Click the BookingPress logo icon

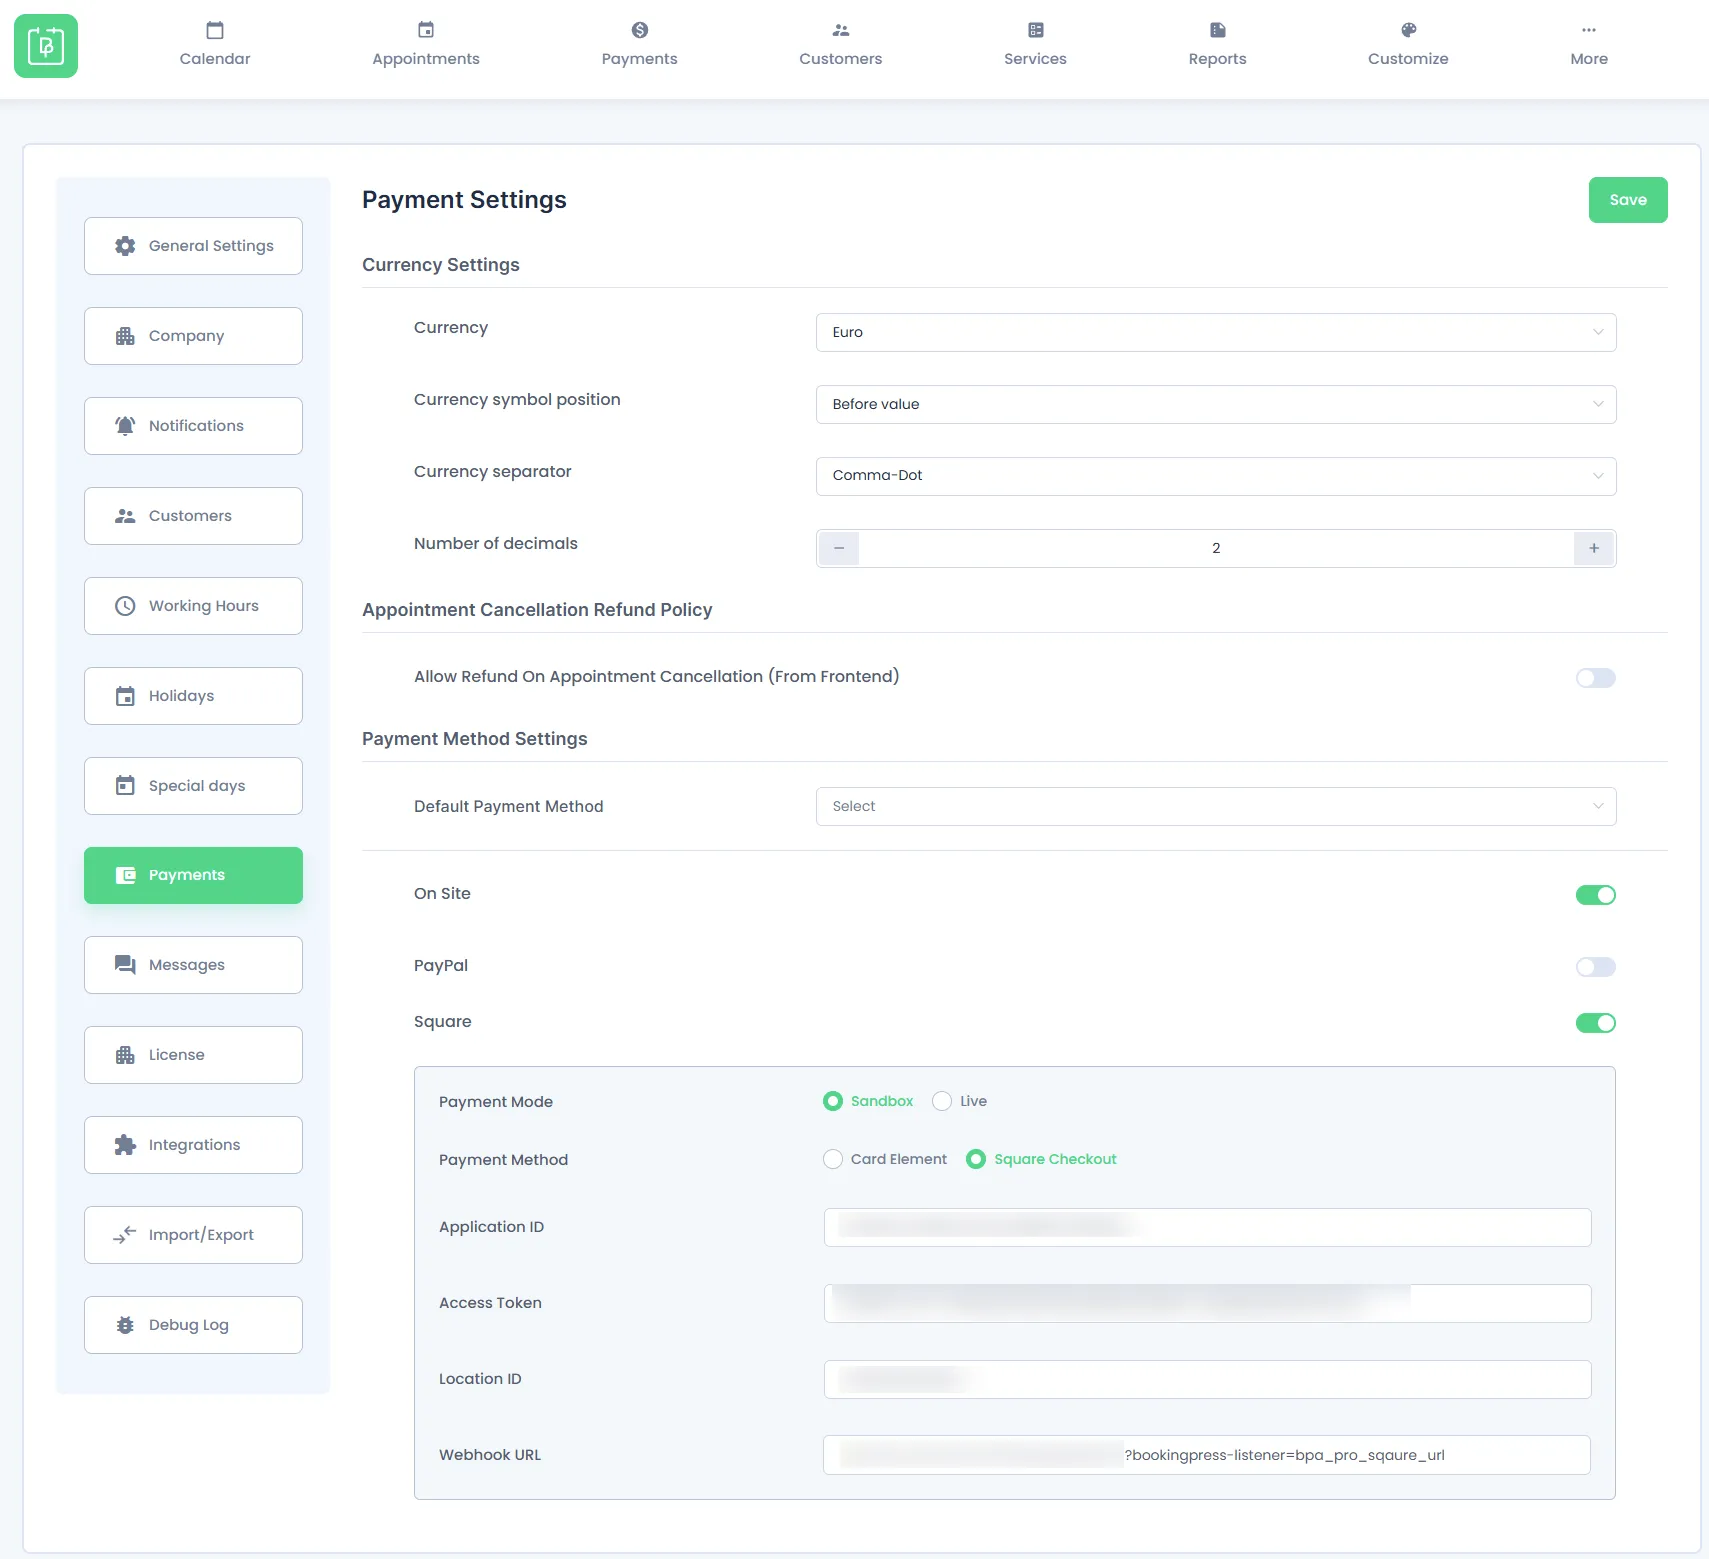pyautogui.click(x=46, y=46)
